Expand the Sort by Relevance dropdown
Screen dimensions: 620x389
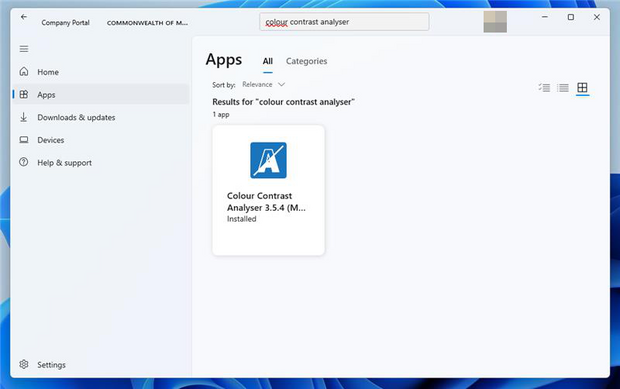coord(263,85)
